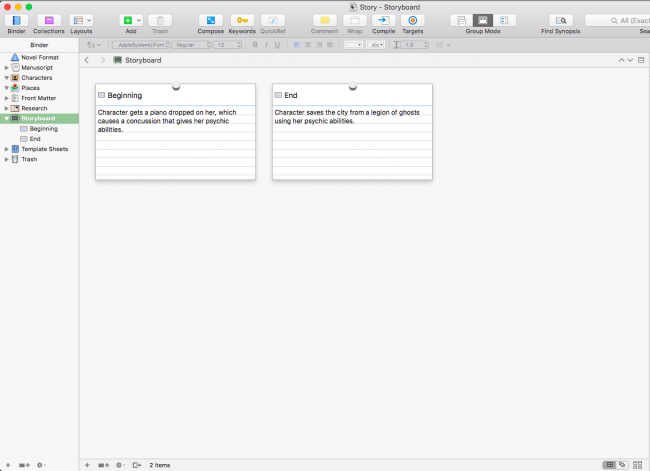Image resolution: width=650 pixels, height=471 pixels.
Task: Open the Collections toolbar icon
Action: coord(49,20)
